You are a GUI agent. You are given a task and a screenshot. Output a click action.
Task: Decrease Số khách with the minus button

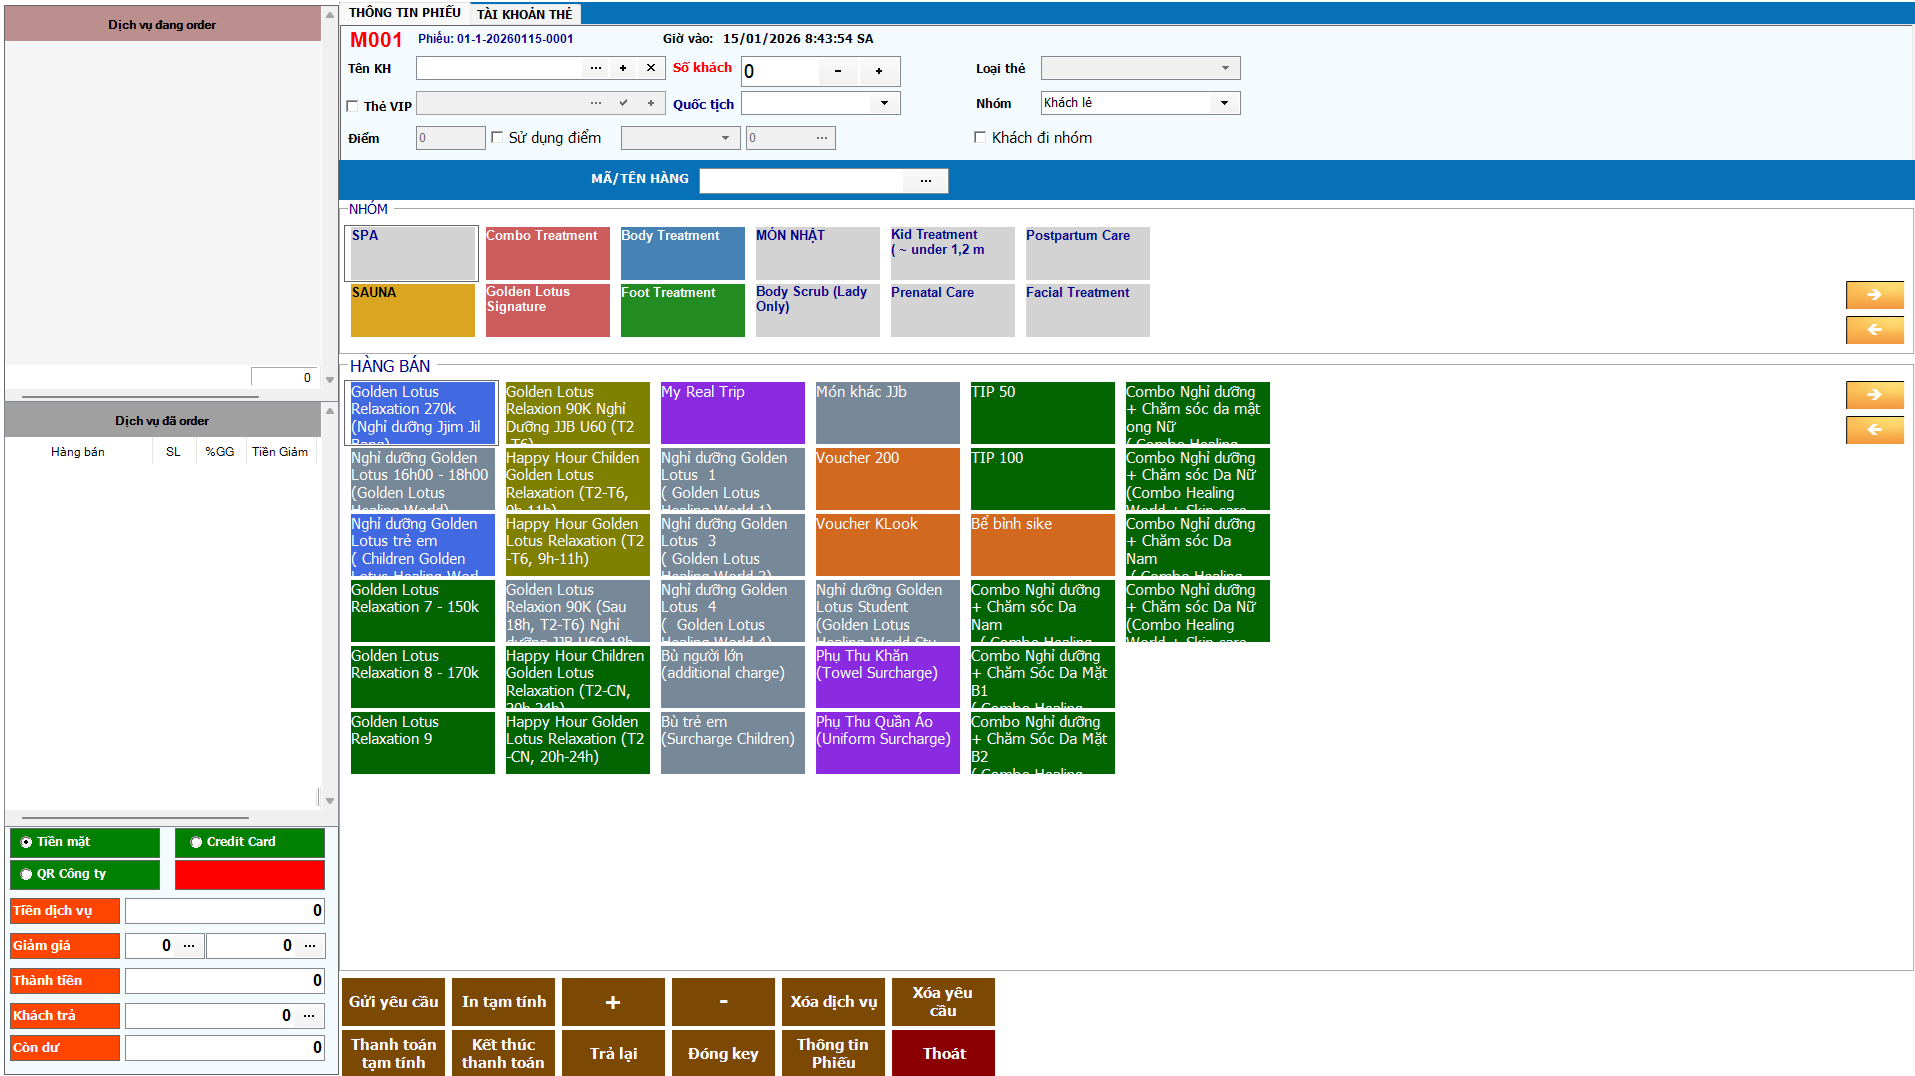838,71
